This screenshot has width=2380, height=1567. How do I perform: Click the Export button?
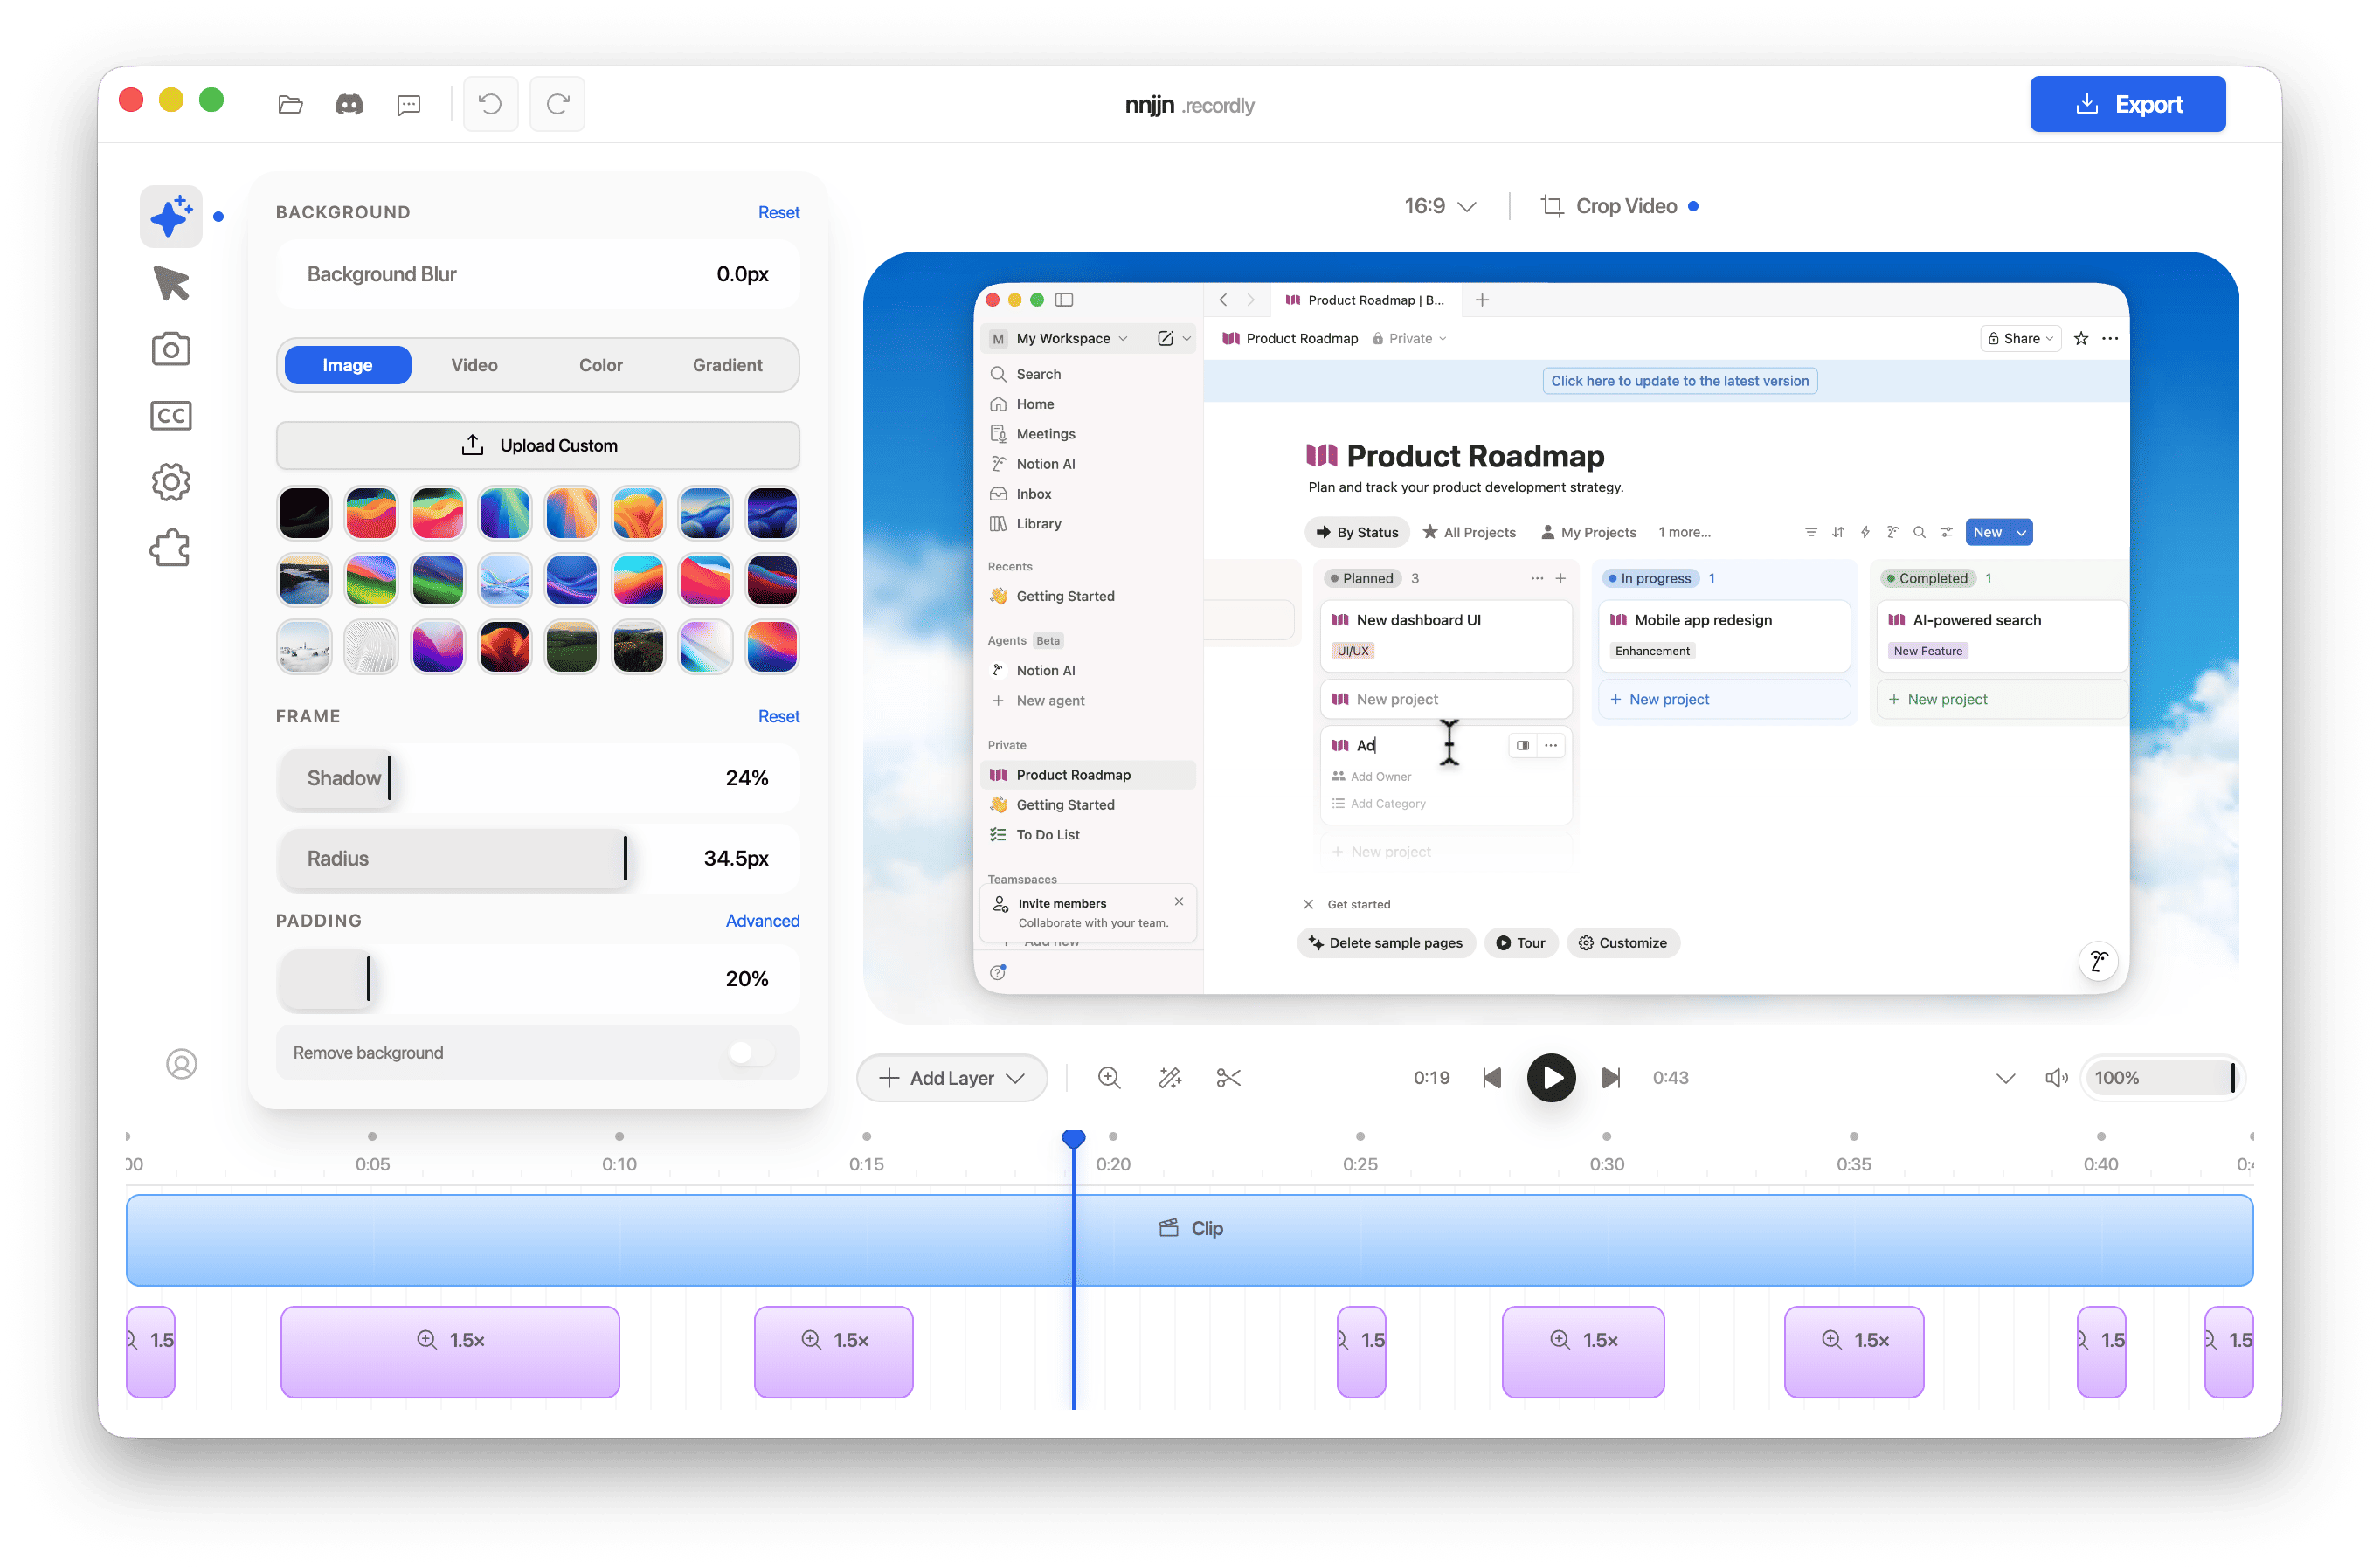click(x=2127, y=104)
